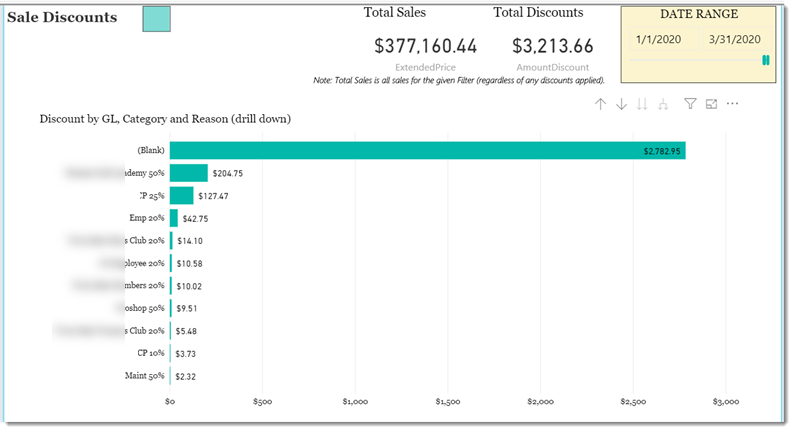Click the Total Discounts $3,213.66 card
The height and width of the screenshot is (432, 793).
pyautogui.click(x=552, y=46)
